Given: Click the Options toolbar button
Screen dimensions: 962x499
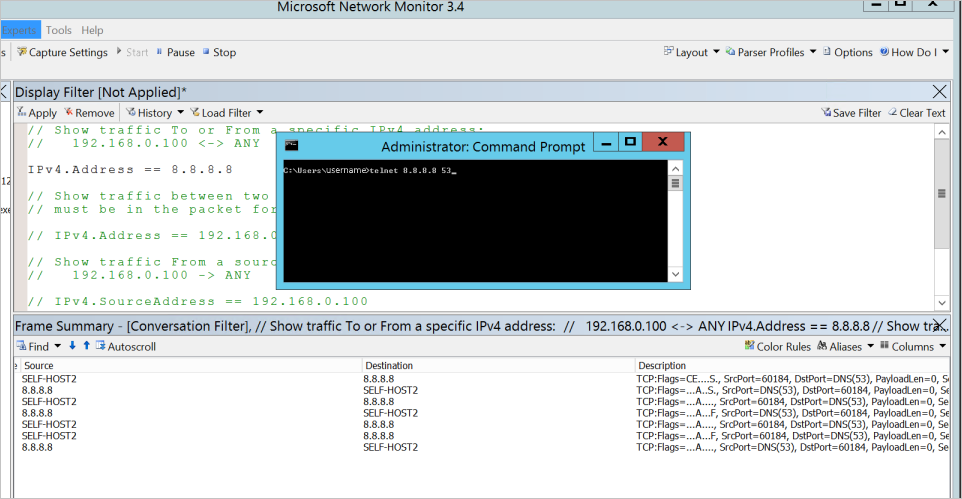Looking at the screenshot, I should [847, 53].
